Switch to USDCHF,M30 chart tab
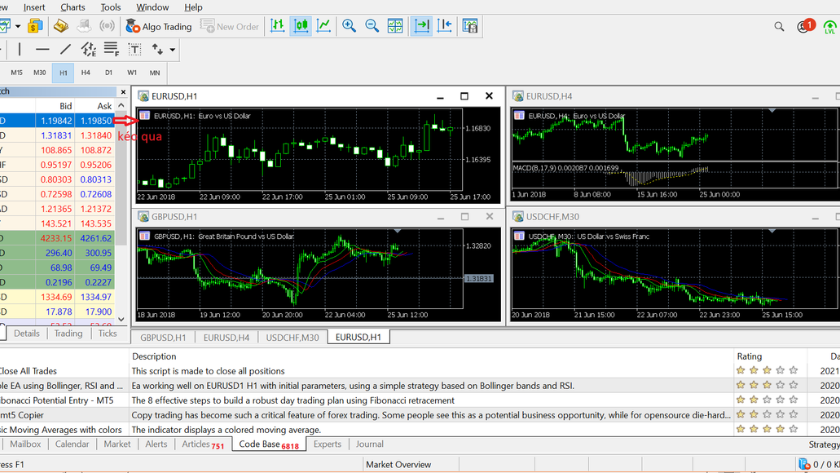Screen dimensions: 840x473 coord(292,337)
